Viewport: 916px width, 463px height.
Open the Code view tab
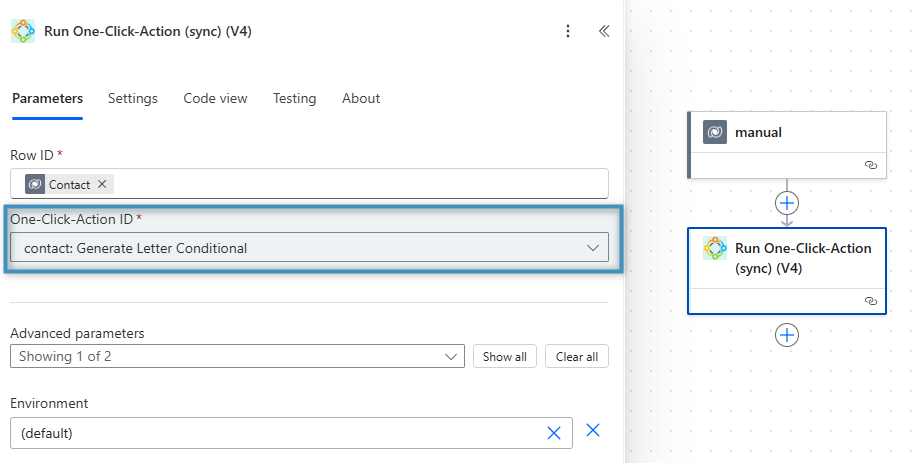coord(215,98)
